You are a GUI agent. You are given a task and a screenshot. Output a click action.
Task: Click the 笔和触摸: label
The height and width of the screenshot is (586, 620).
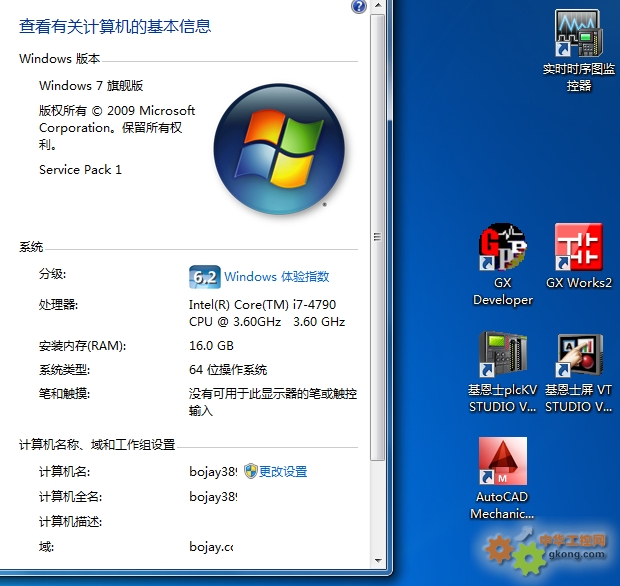pyautogui.click(x=64, y=394)
